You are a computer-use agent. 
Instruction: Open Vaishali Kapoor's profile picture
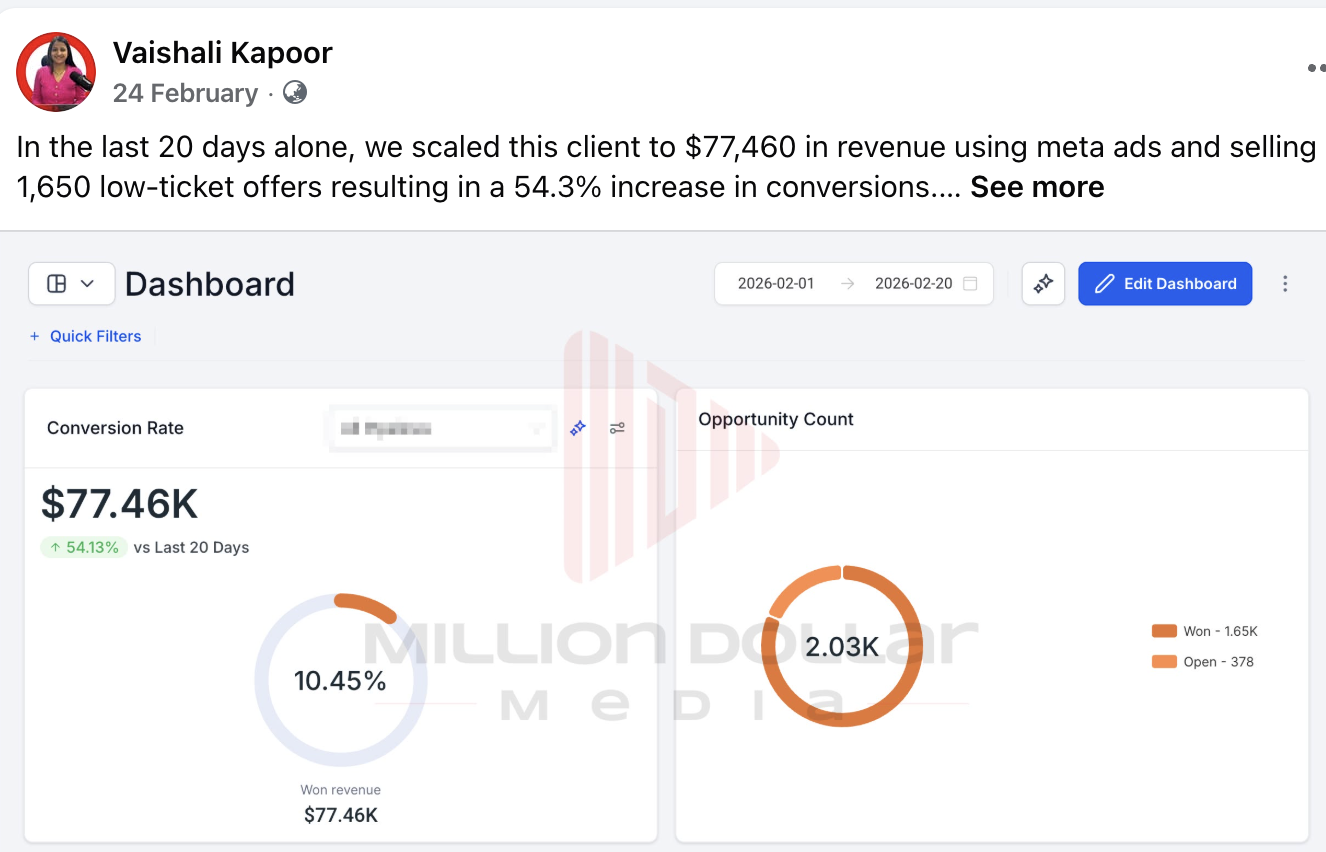(56, 71)
